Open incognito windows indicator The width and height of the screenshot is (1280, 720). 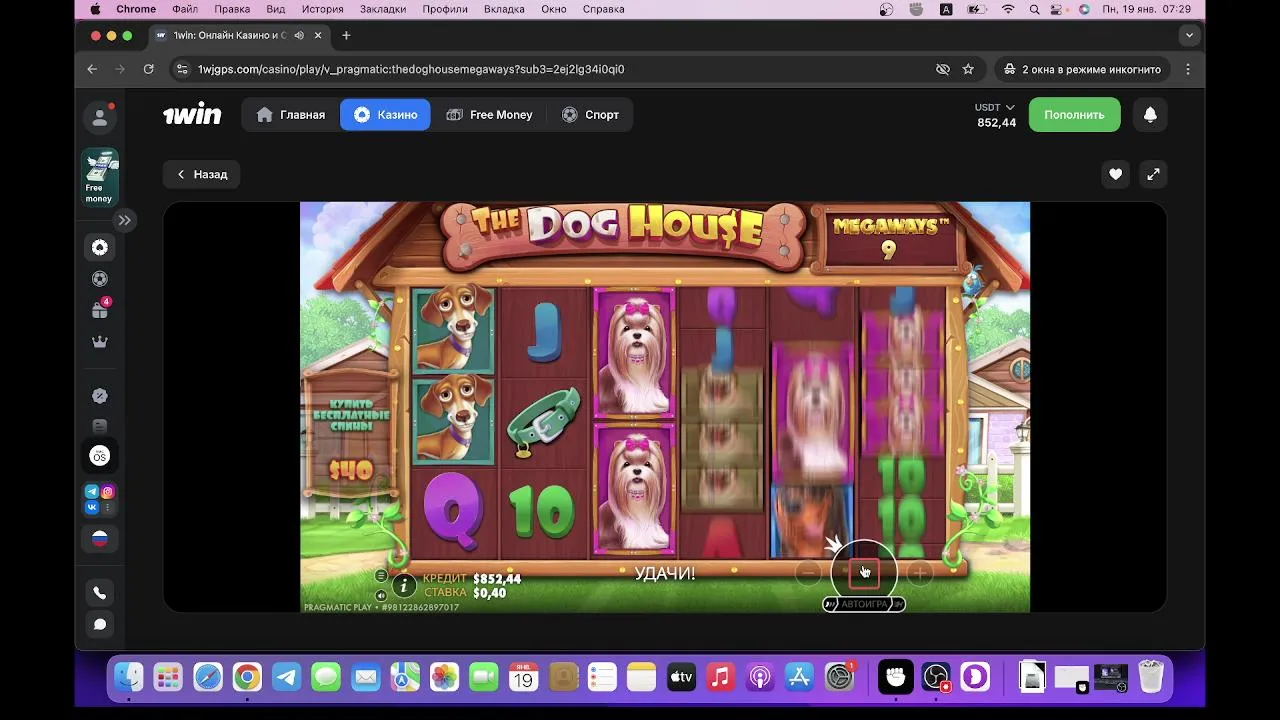pos(1082,69)
